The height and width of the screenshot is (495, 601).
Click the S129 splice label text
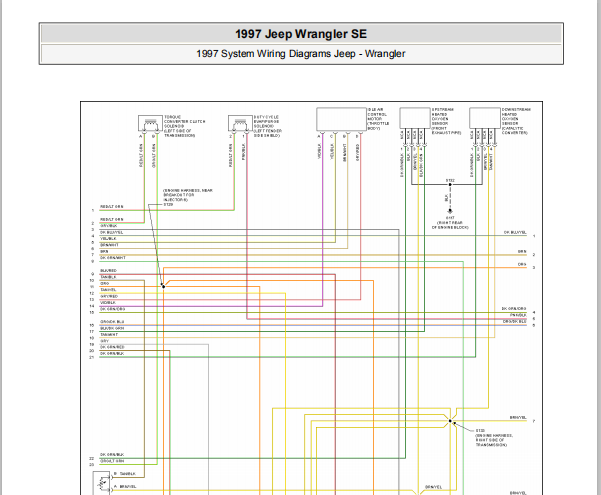click(168, 205)
